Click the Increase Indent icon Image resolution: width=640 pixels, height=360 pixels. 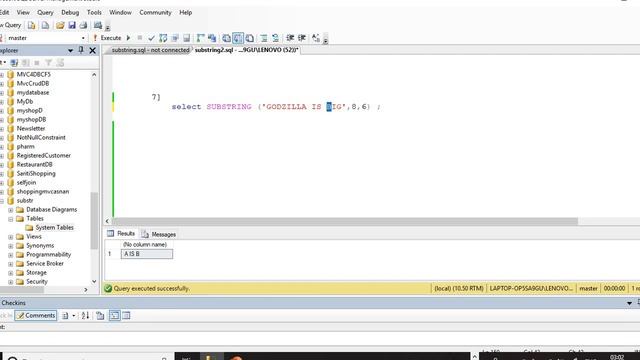(x=302, y=38)
